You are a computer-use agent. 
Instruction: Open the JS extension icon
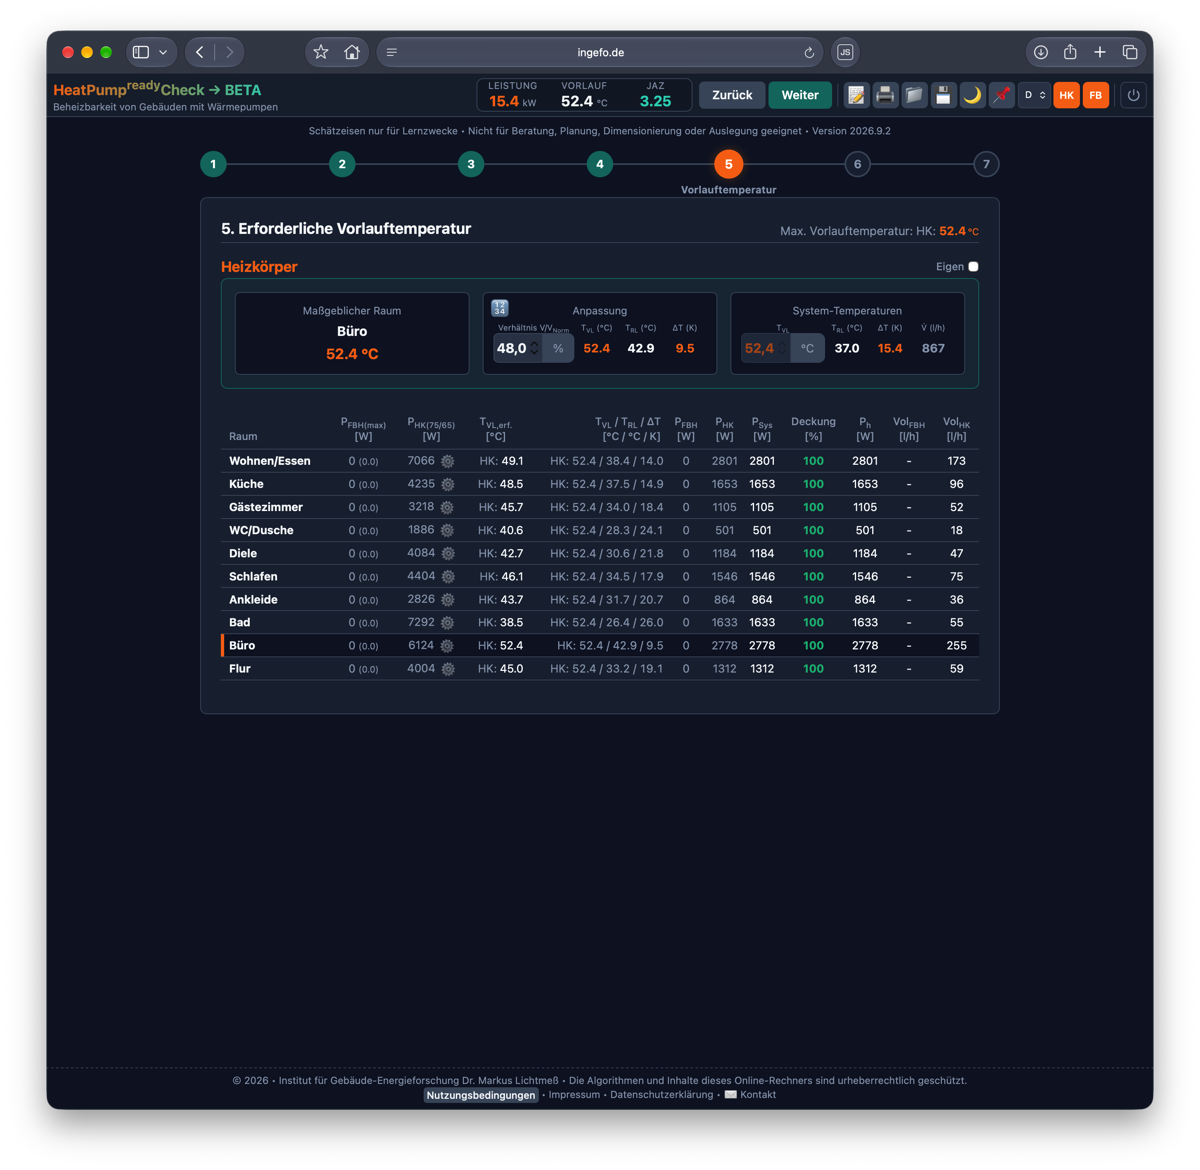[845, 52]
